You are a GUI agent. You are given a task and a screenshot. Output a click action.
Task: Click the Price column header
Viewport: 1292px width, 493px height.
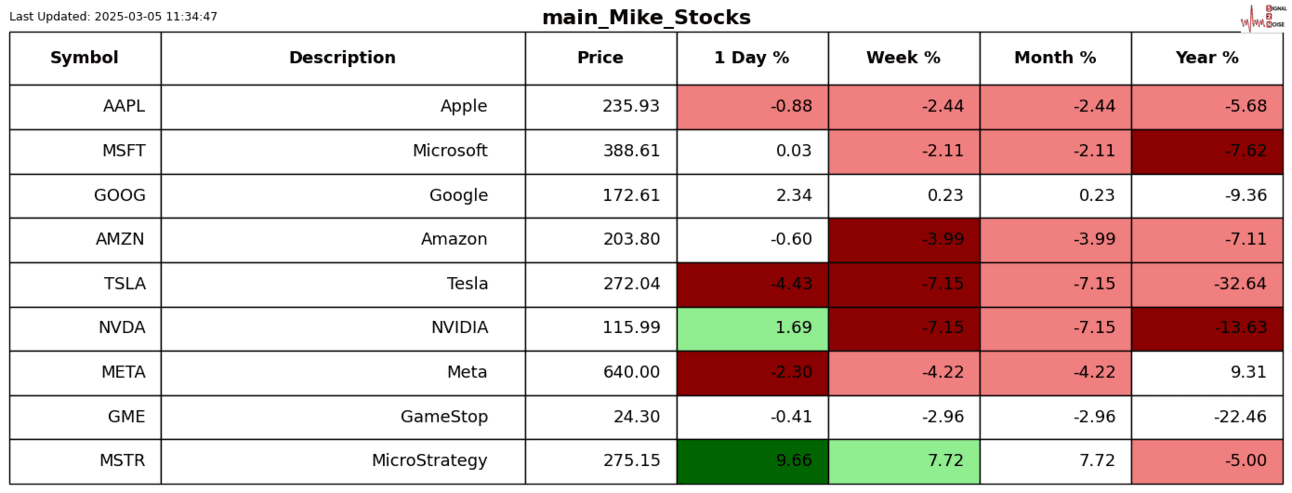(x=601, y=58)
